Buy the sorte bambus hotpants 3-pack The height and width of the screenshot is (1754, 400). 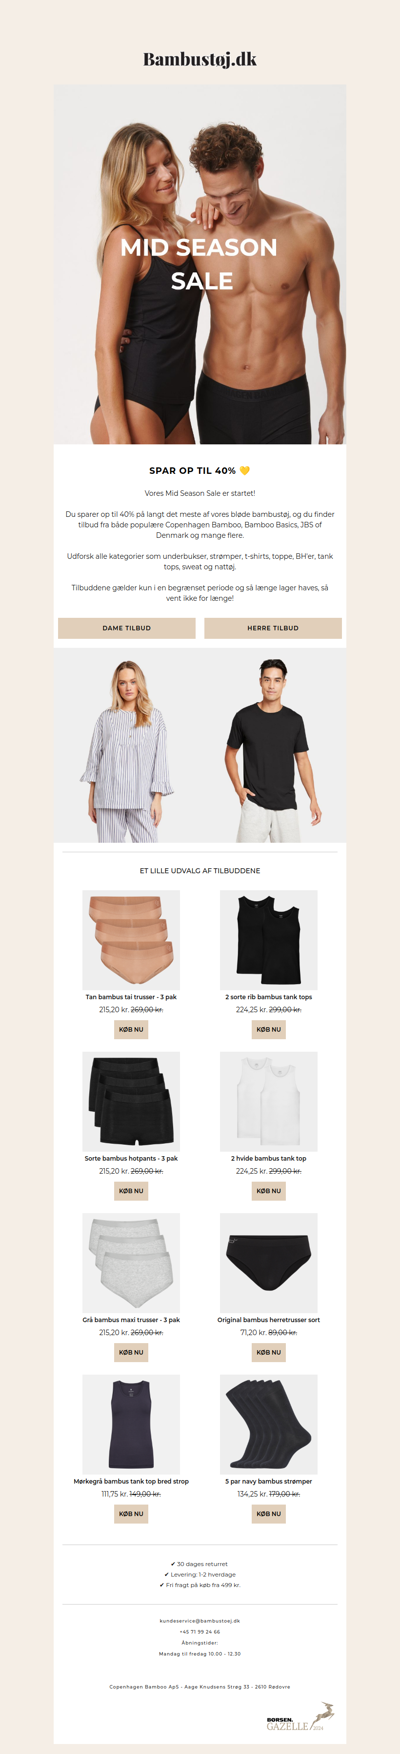click(131, 1191)
